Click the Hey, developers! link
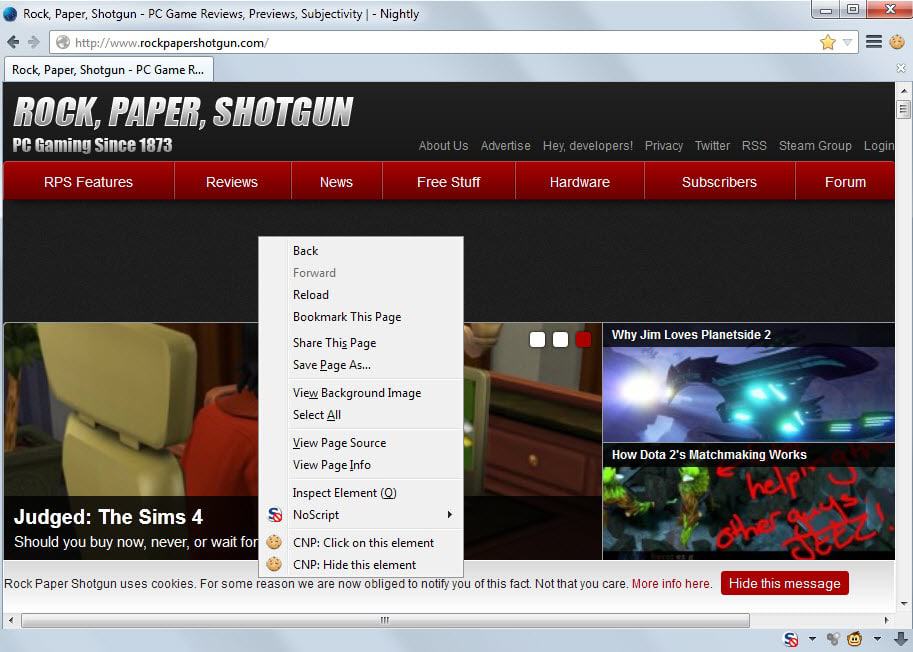The height and width of the screenshot is (652, 913). (x=588, y=146)
